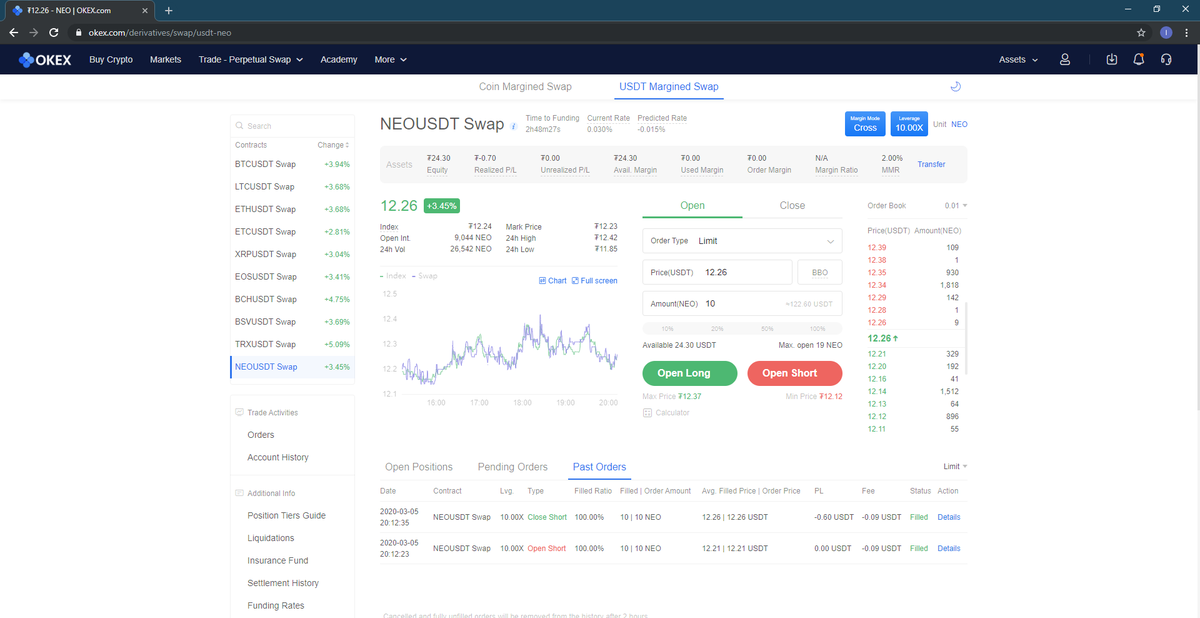The width and height of the screenshot is (1200, 618).
Task: Select the Past Orders tab
Action: 599,467
